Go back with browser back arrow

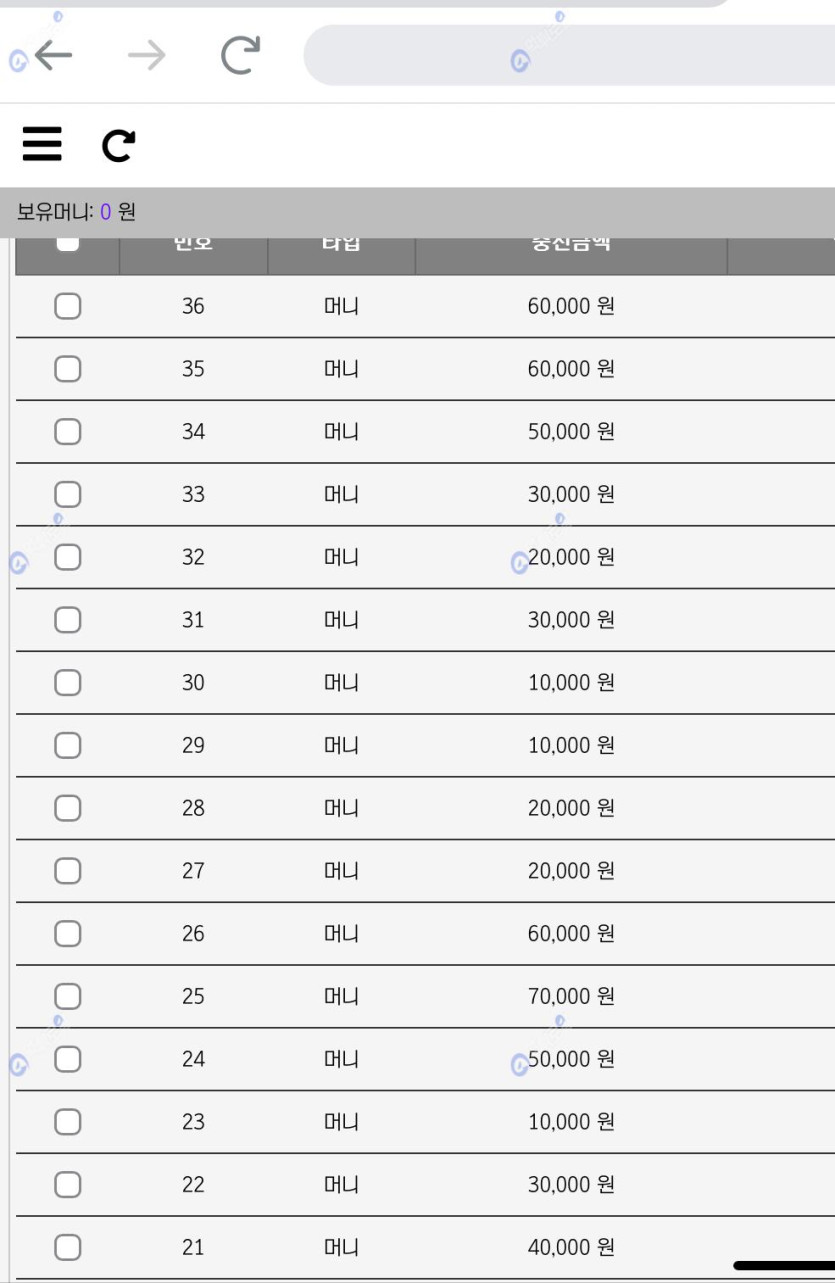53,56
